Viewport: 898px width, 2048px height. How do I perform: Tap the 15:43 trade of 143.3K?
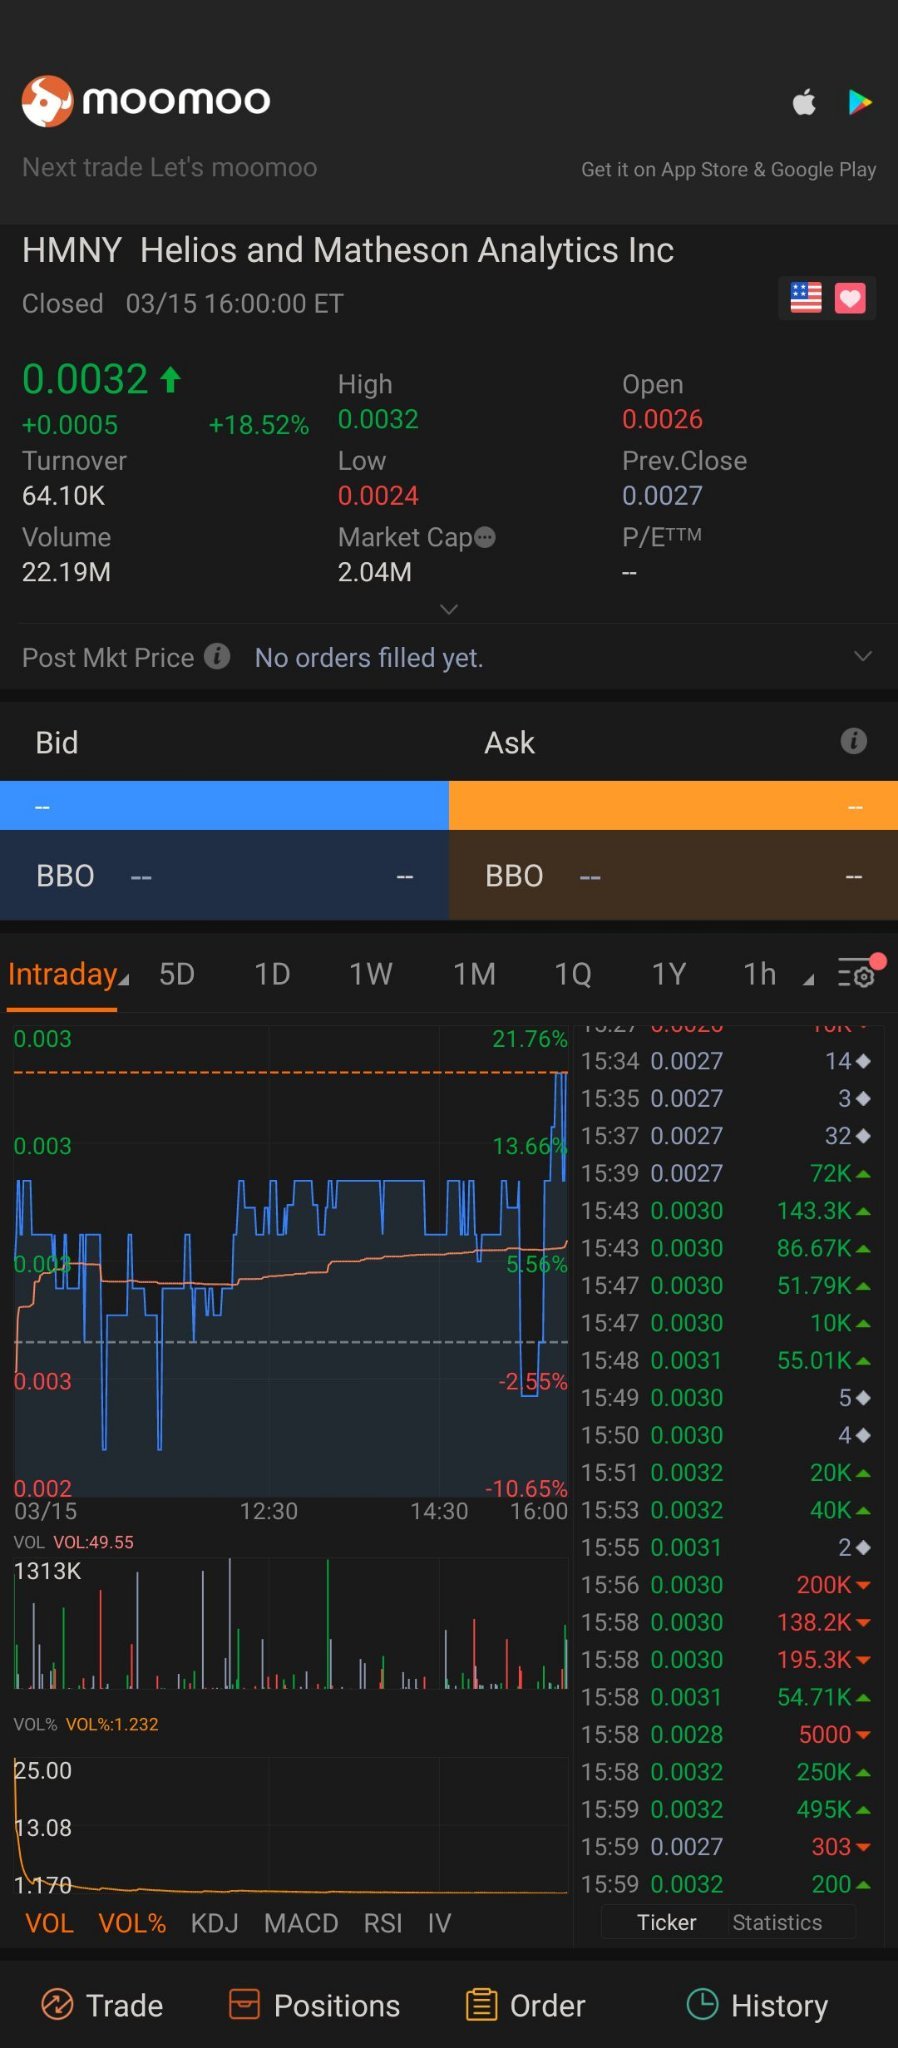[x=726, y=1210]
